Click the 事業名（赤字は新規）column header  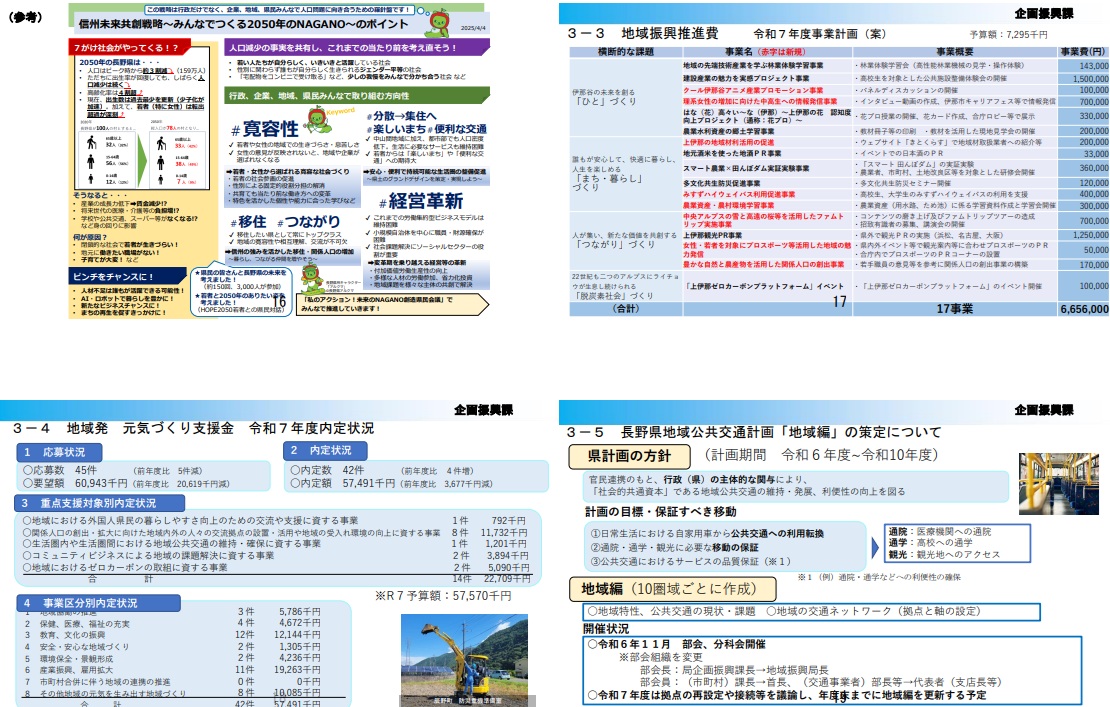pos(767,52)
